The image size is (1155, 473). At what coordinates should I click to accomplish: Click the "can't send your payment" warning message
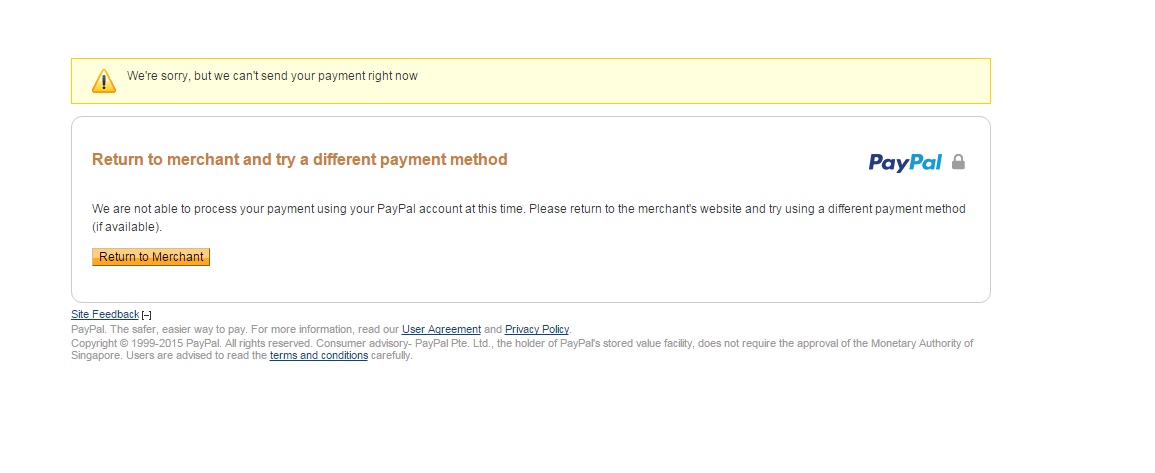[272, 76]
